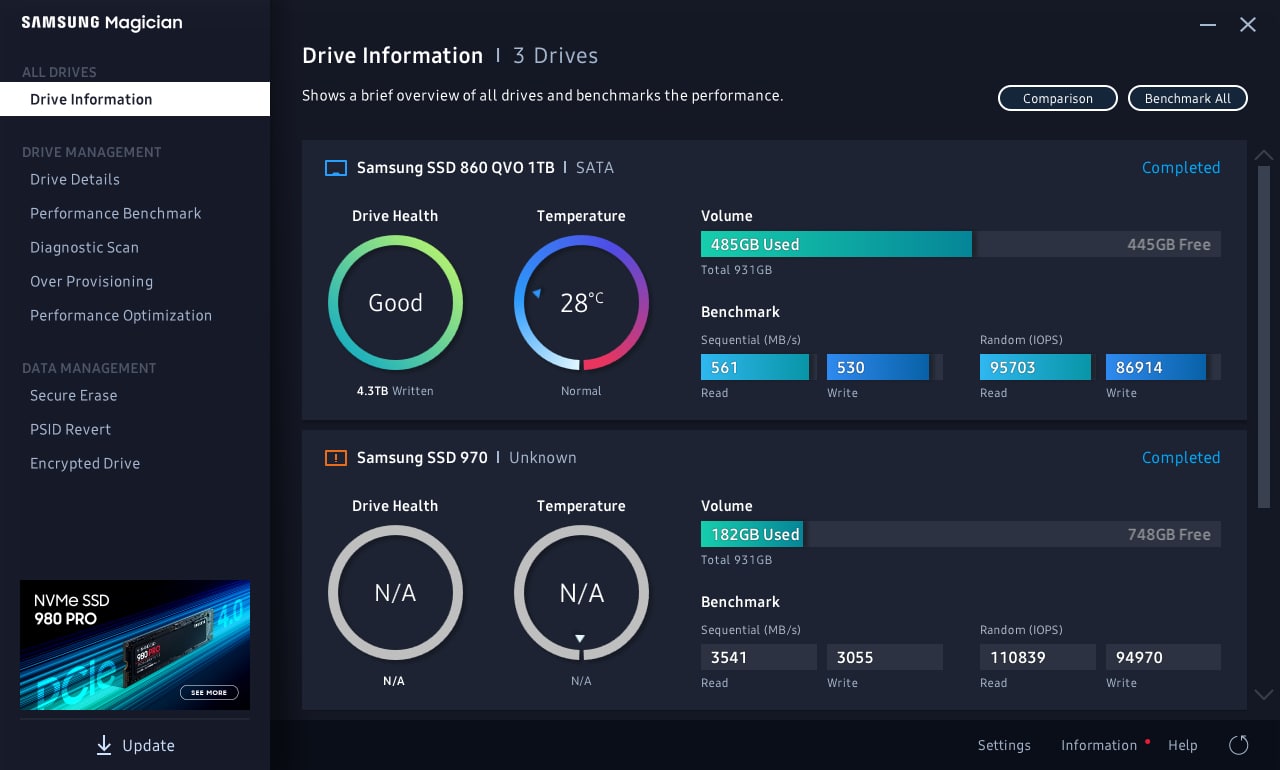Click the 485GB Used volume bar
The image size is (1280, 770).
pos(836,244)
